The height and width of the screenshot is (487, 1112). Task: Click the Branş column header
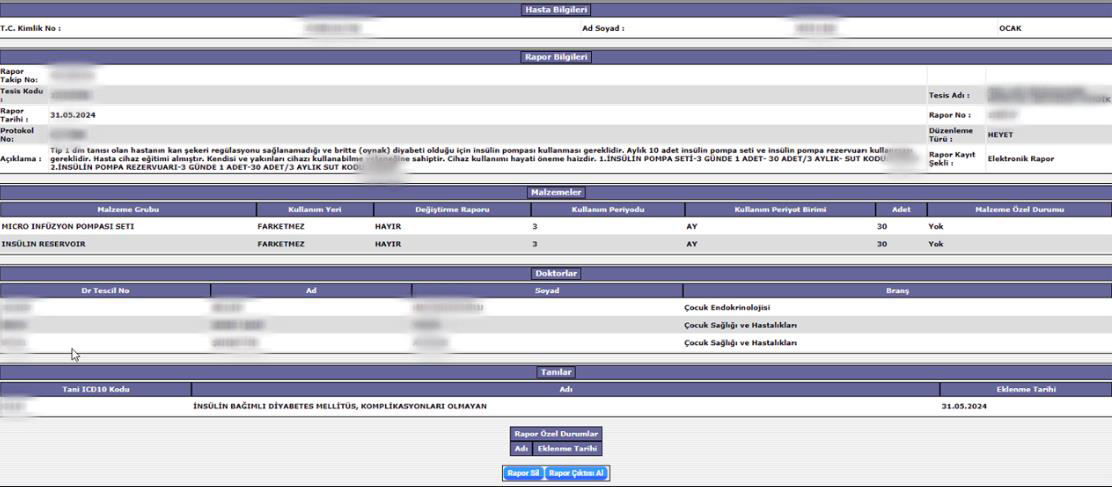point(897,291)
